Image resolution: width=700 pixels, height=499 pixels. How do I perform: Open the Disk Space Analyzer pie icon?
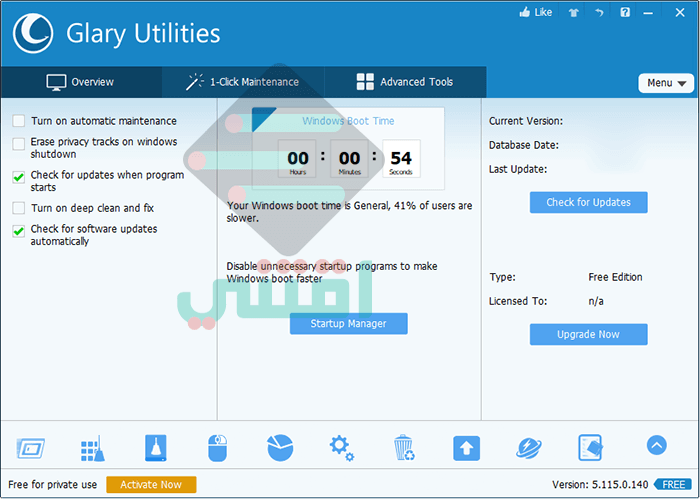pos(280,448)
